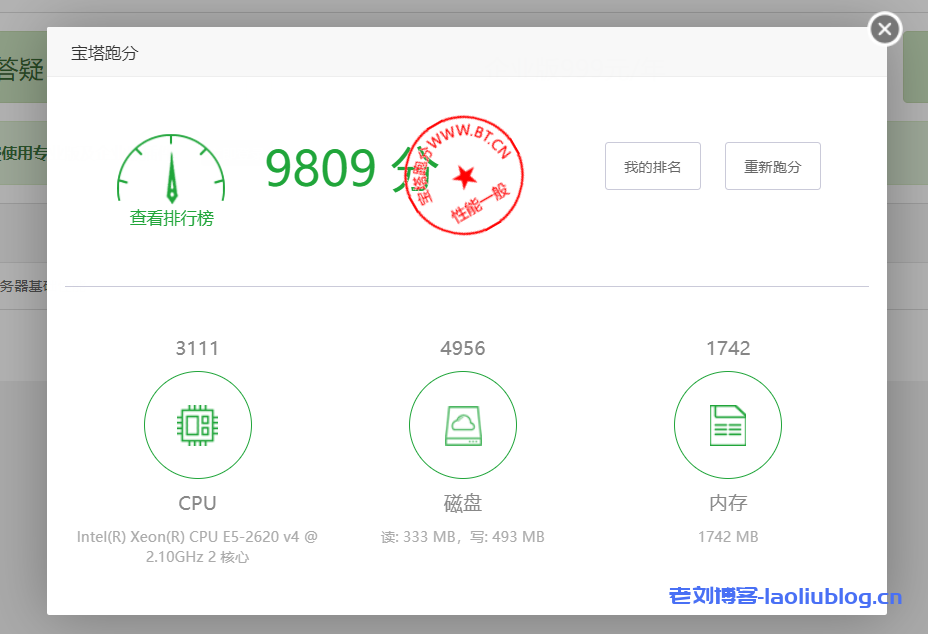Click the speedometer gauge icon

click(171, 174)
